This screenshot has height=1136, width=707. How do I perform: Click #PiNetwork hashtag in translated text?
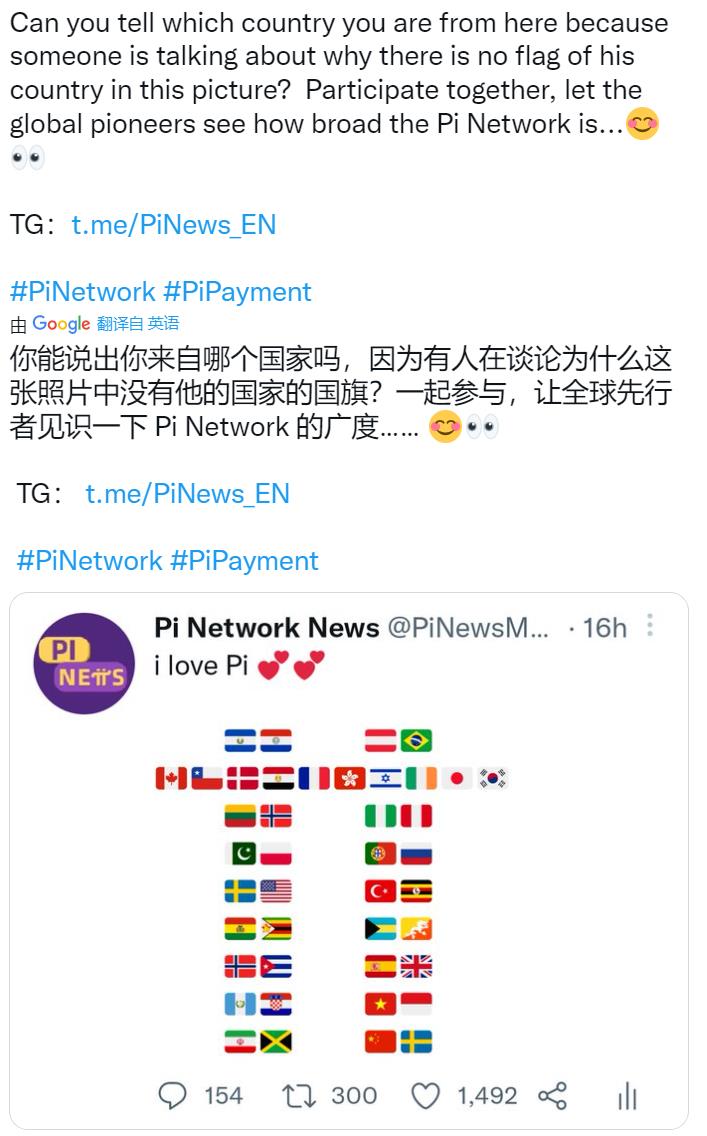89,561
